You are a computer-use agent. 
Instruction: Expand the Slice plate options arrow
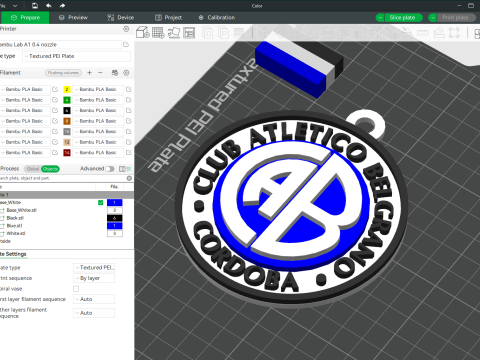[x=380, y=18]
